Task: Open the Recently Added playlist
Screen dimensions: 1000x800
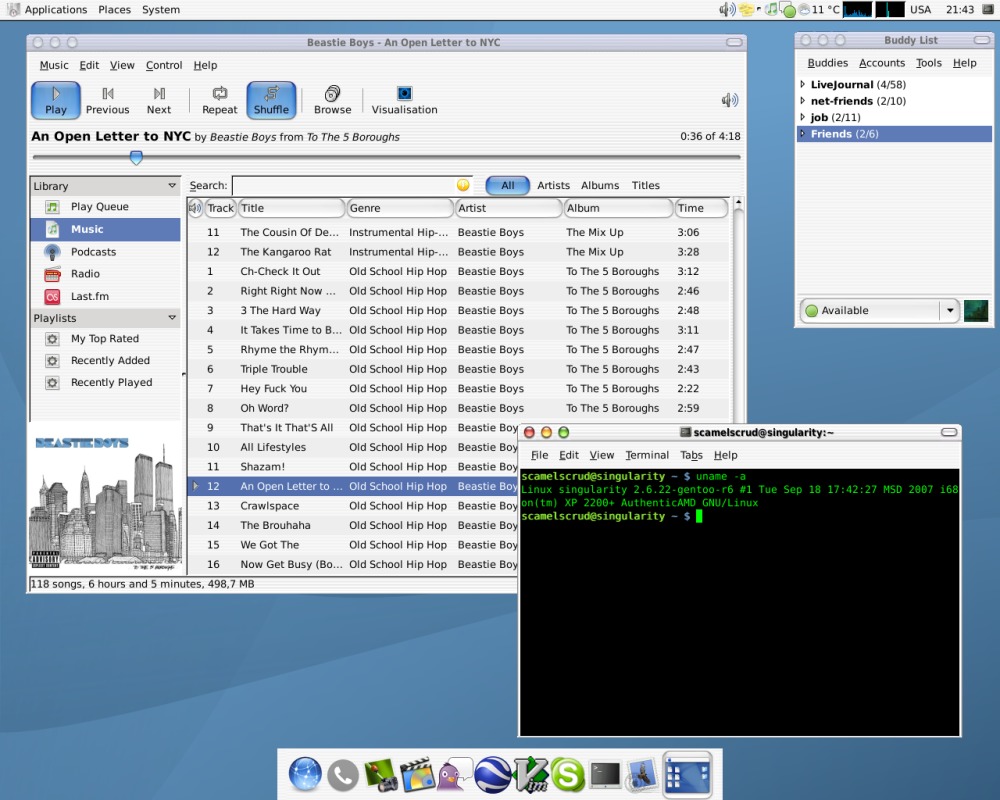Action: (106, 360)
